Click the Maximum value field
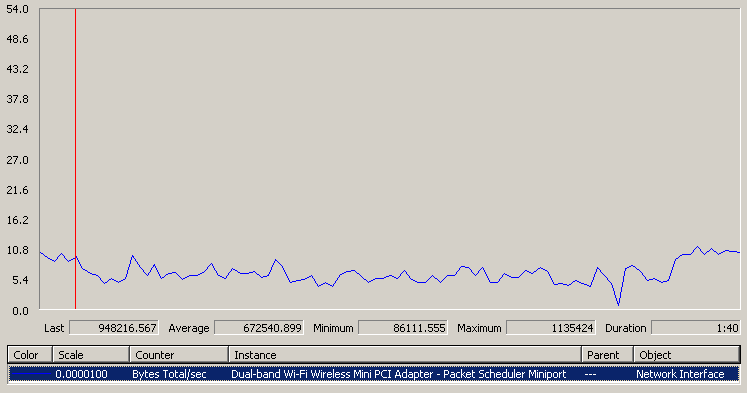The height and width of the screenshot is (393, 747). 551,328
